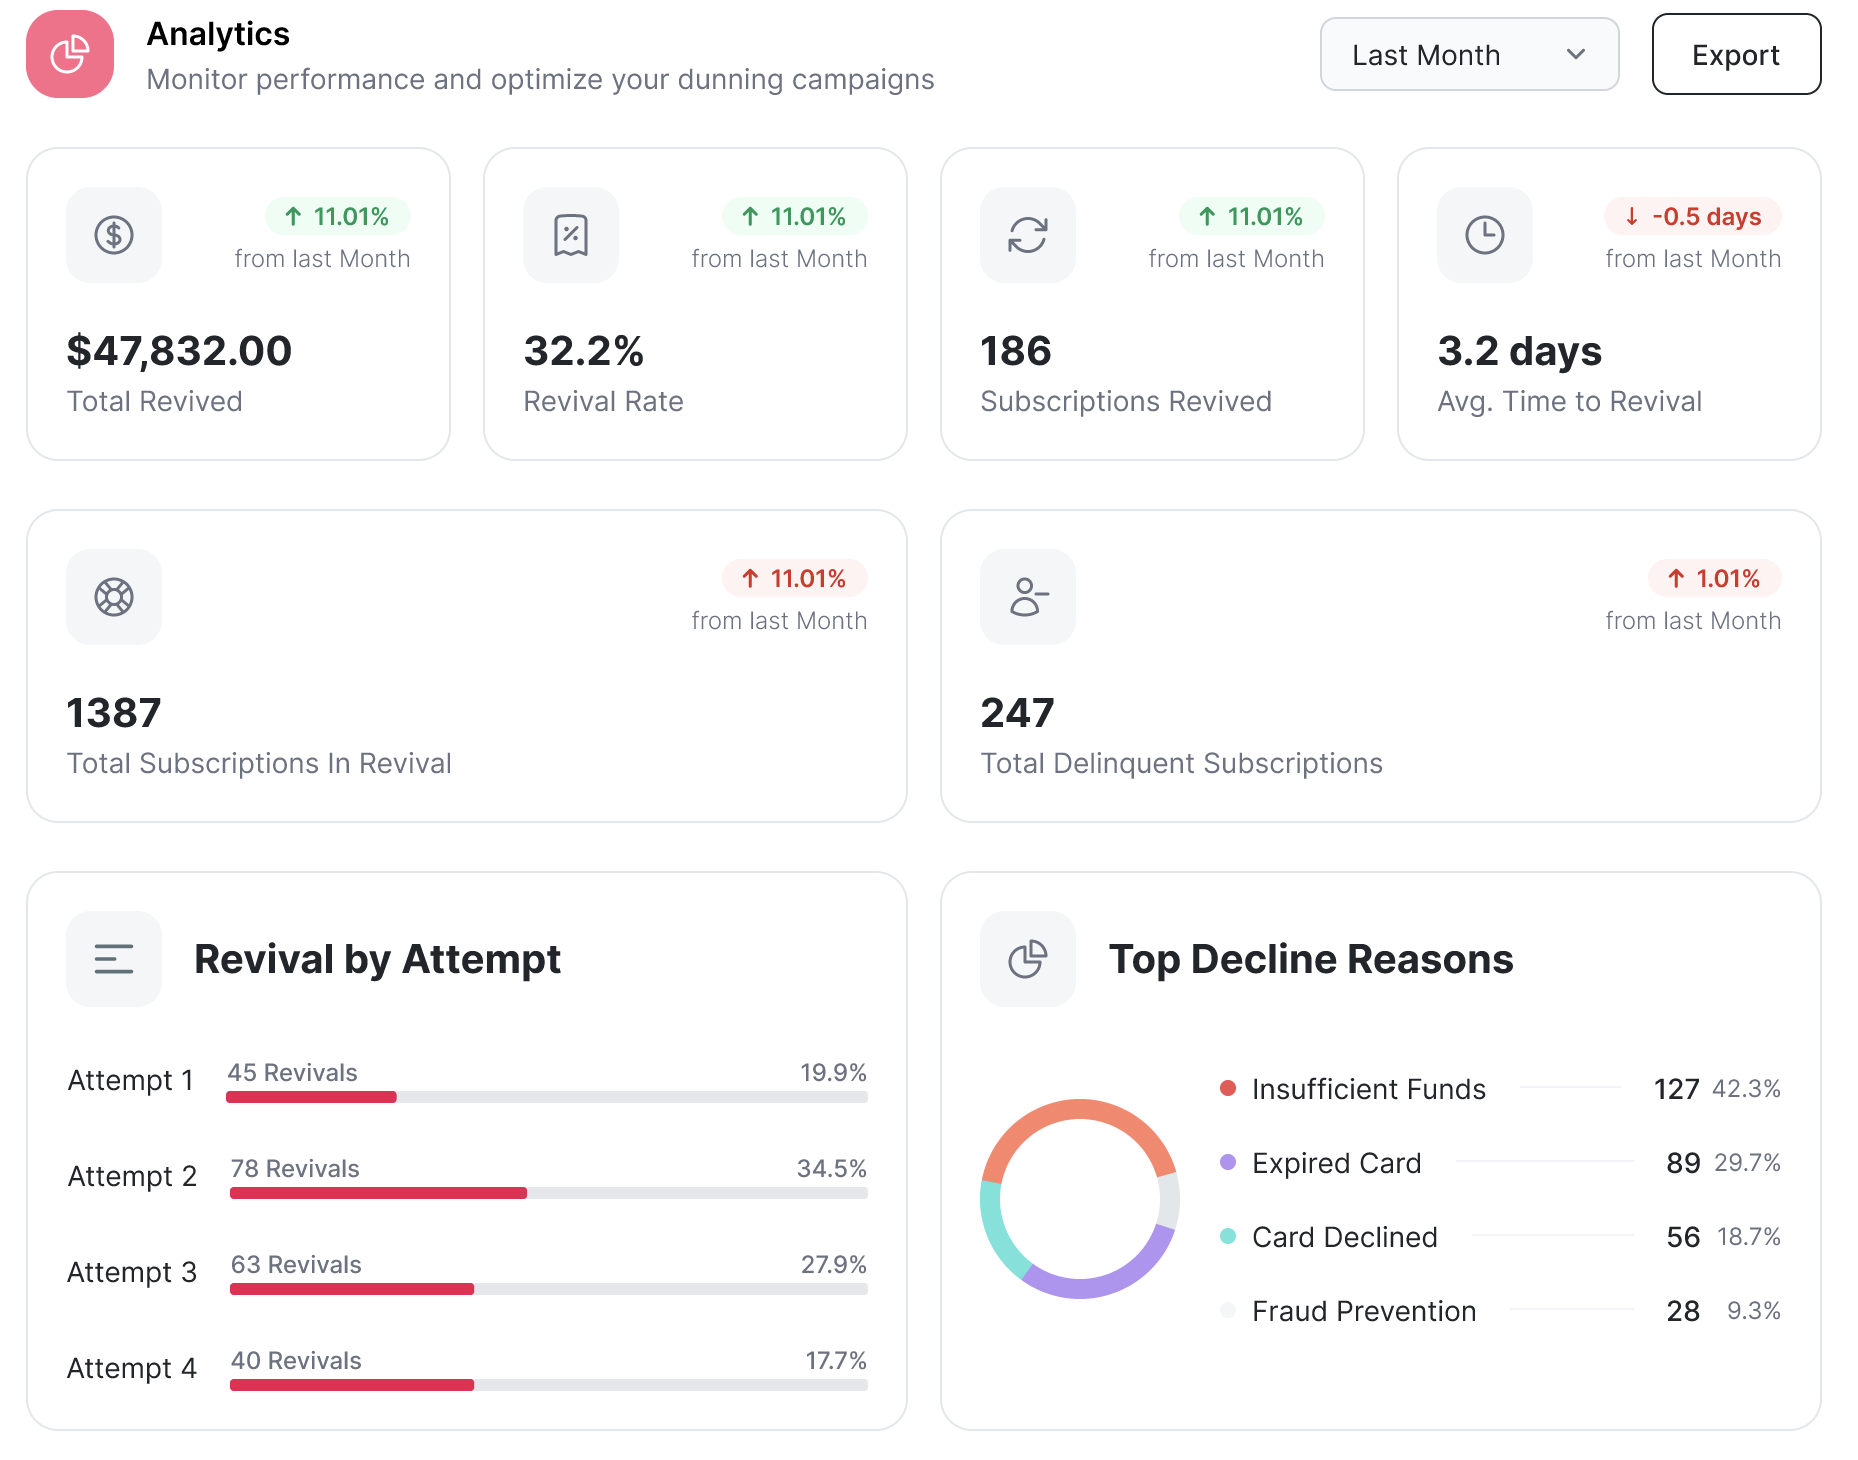The image size is (1858, 1460).
Task: Click the decline reasons donut chart
Action: click(x=1080, y=1199)
